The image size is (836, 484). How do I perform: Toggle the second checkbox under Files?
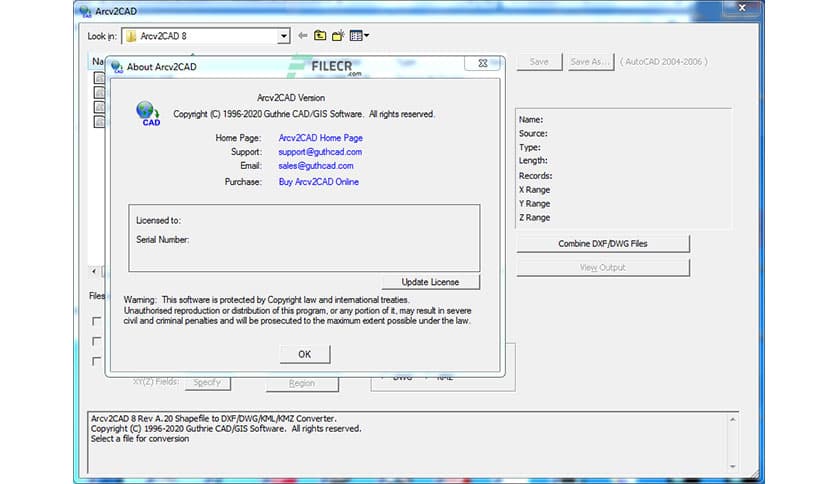click(97, 341)
